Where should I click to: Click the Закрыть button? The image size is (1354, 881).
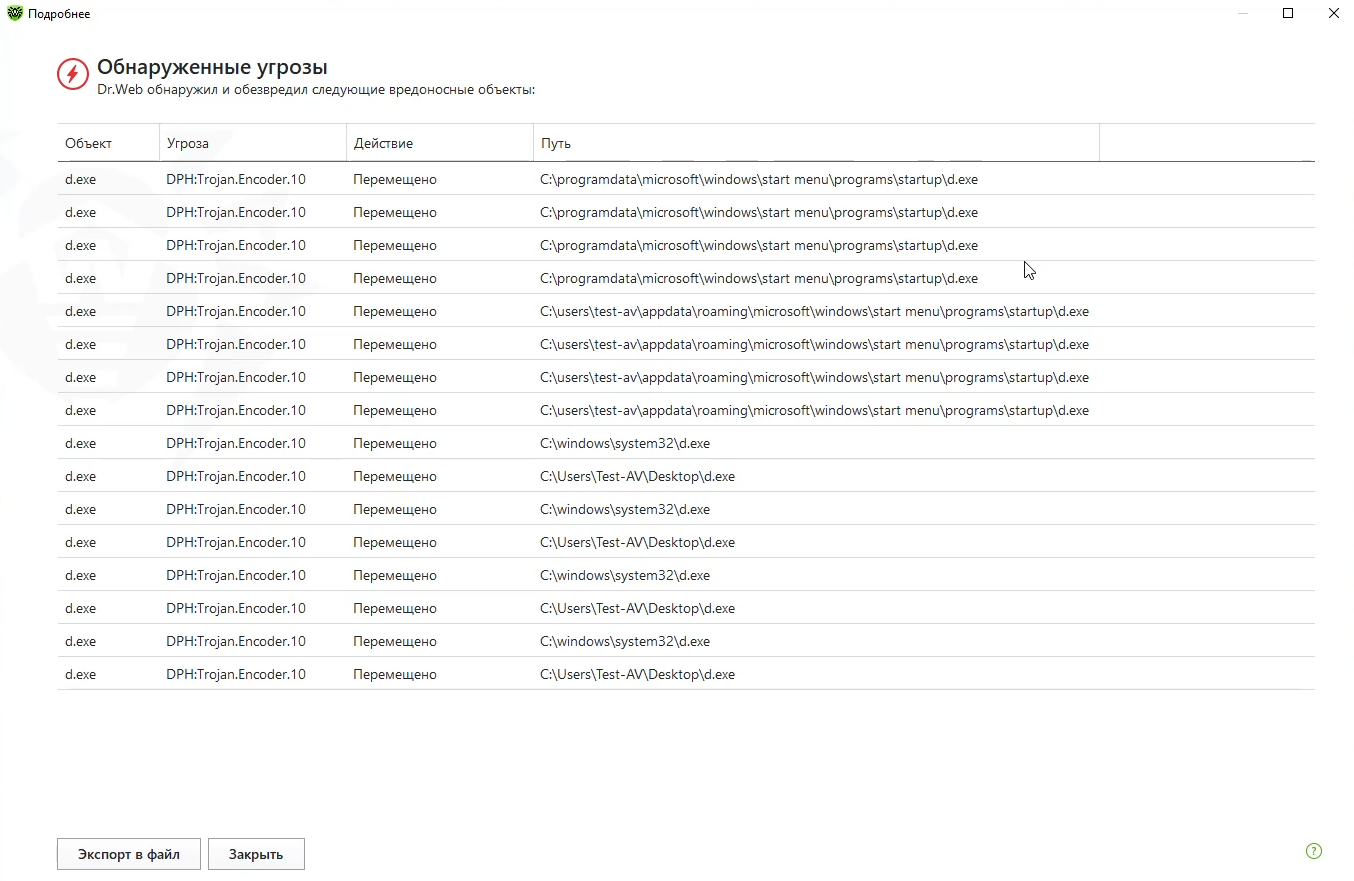pyautogui.click(x=256, y=854)
